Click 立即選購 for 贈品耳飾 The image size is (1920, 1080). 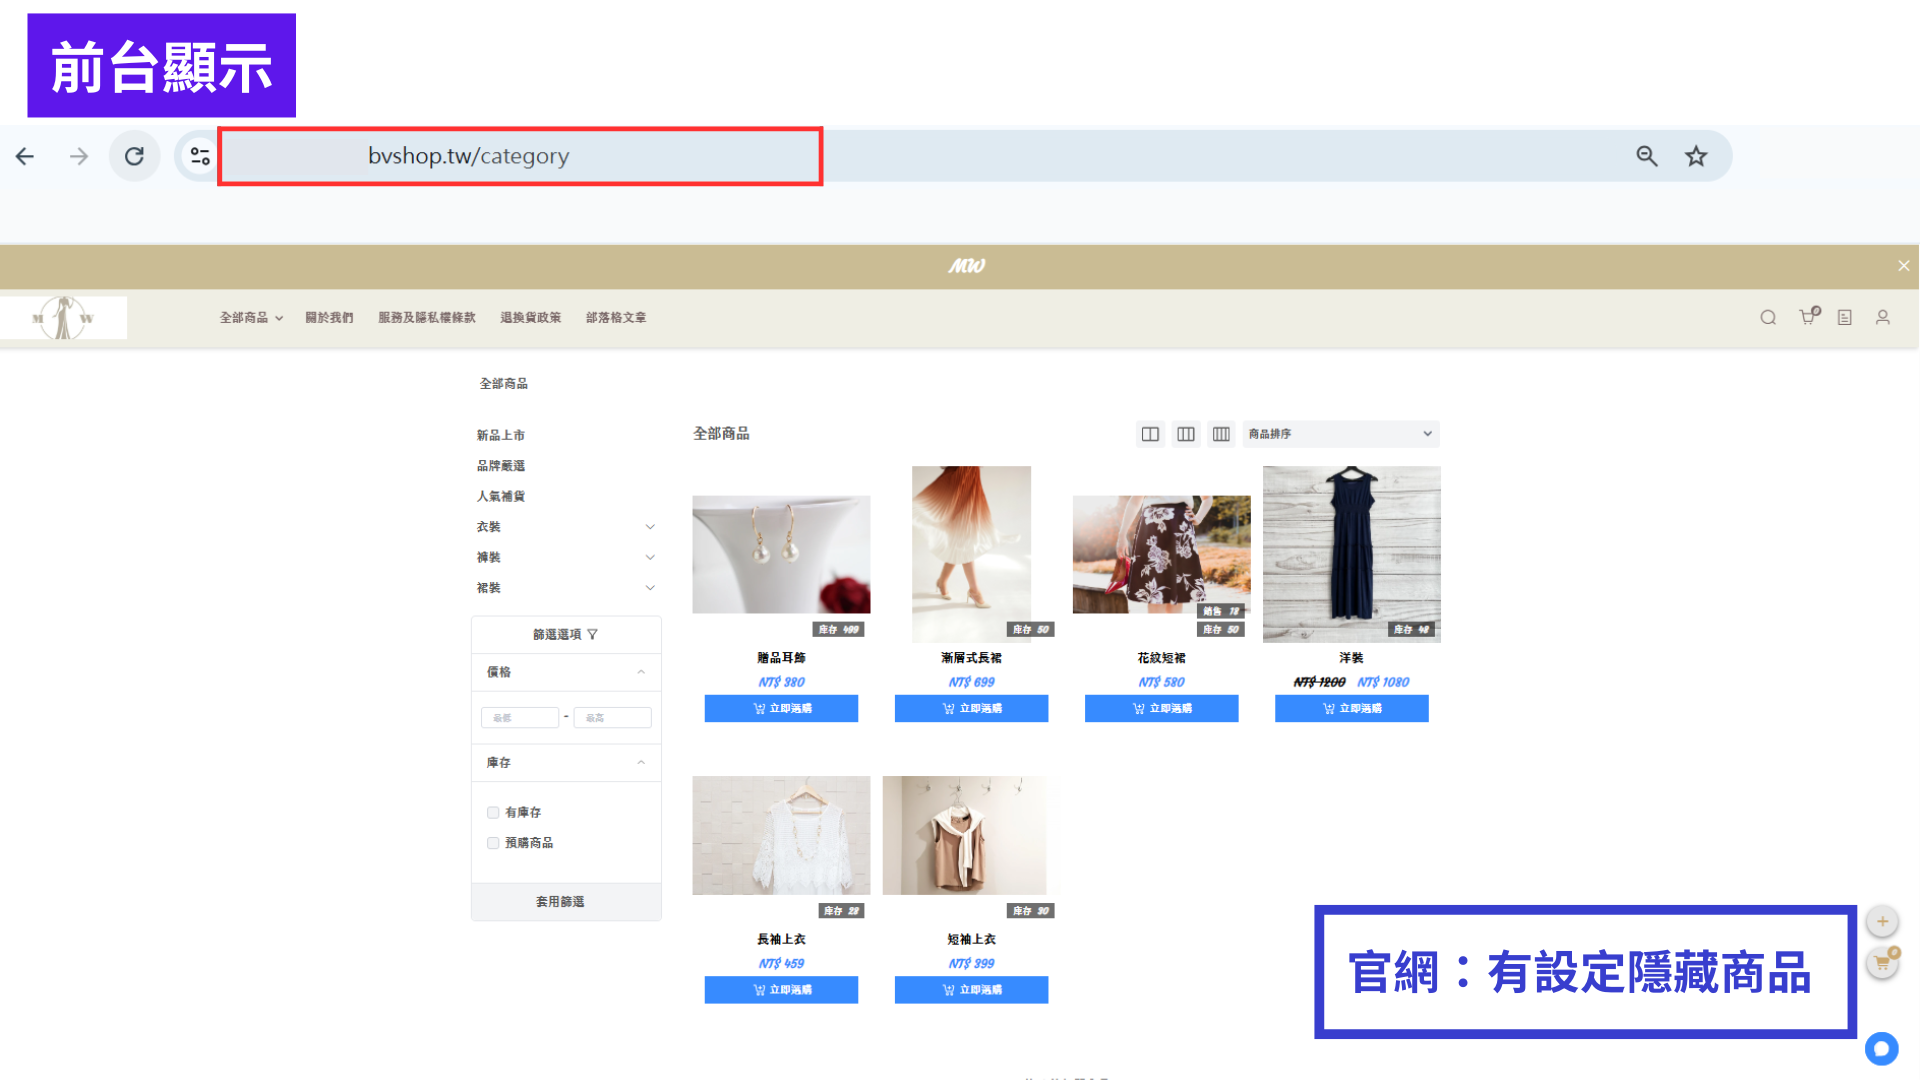pos(781,708)
